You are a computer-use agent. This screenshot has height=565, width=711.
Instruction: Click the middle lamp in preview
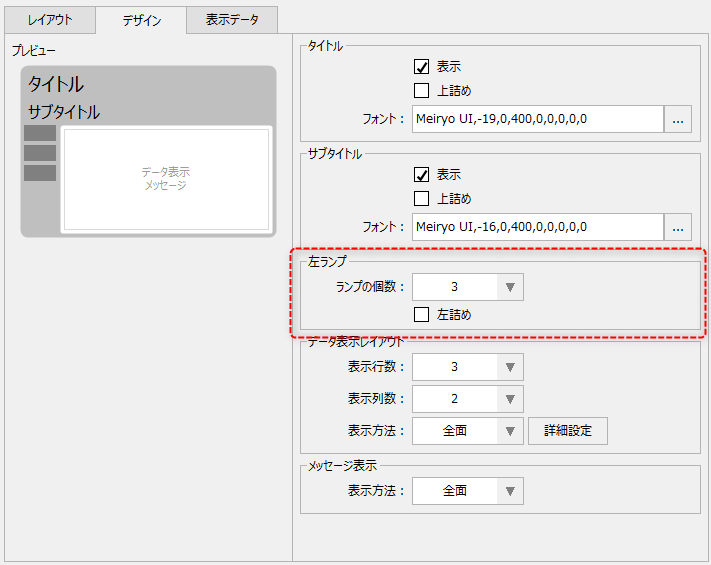[40, 153]
